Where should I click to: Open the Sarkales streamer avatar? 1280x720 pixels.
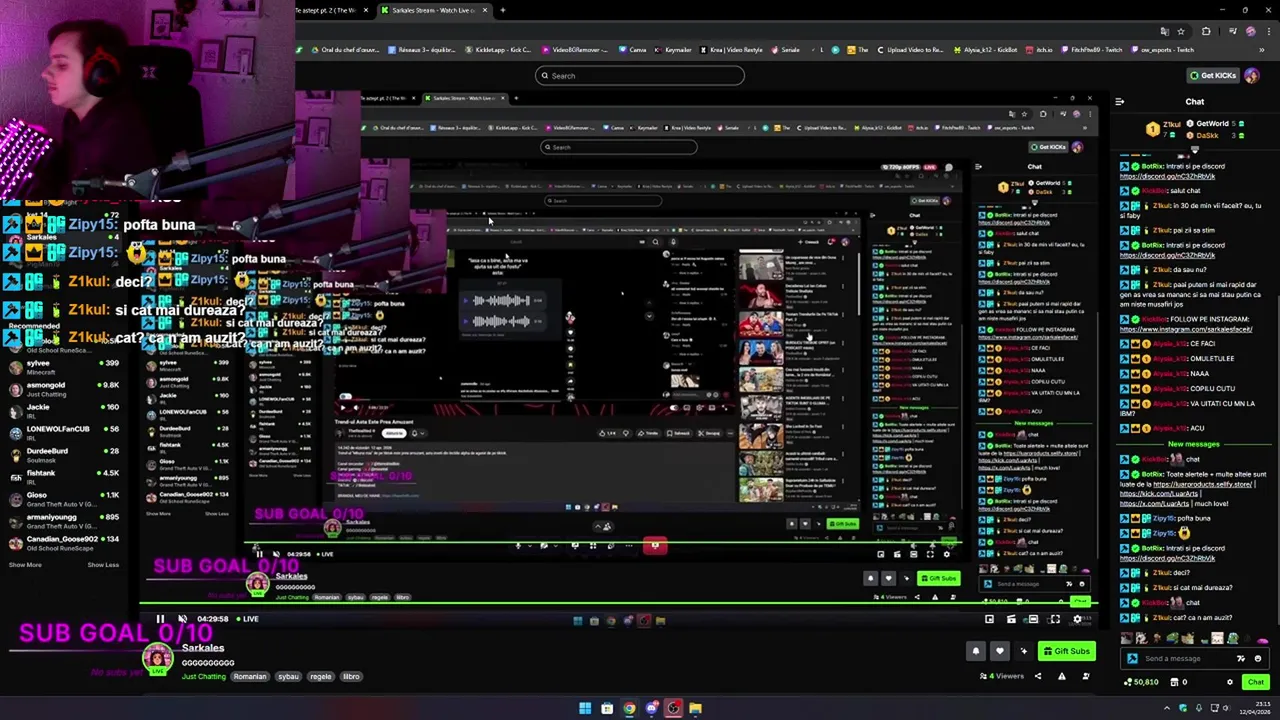pyautogui.click(x=156, y=657)
